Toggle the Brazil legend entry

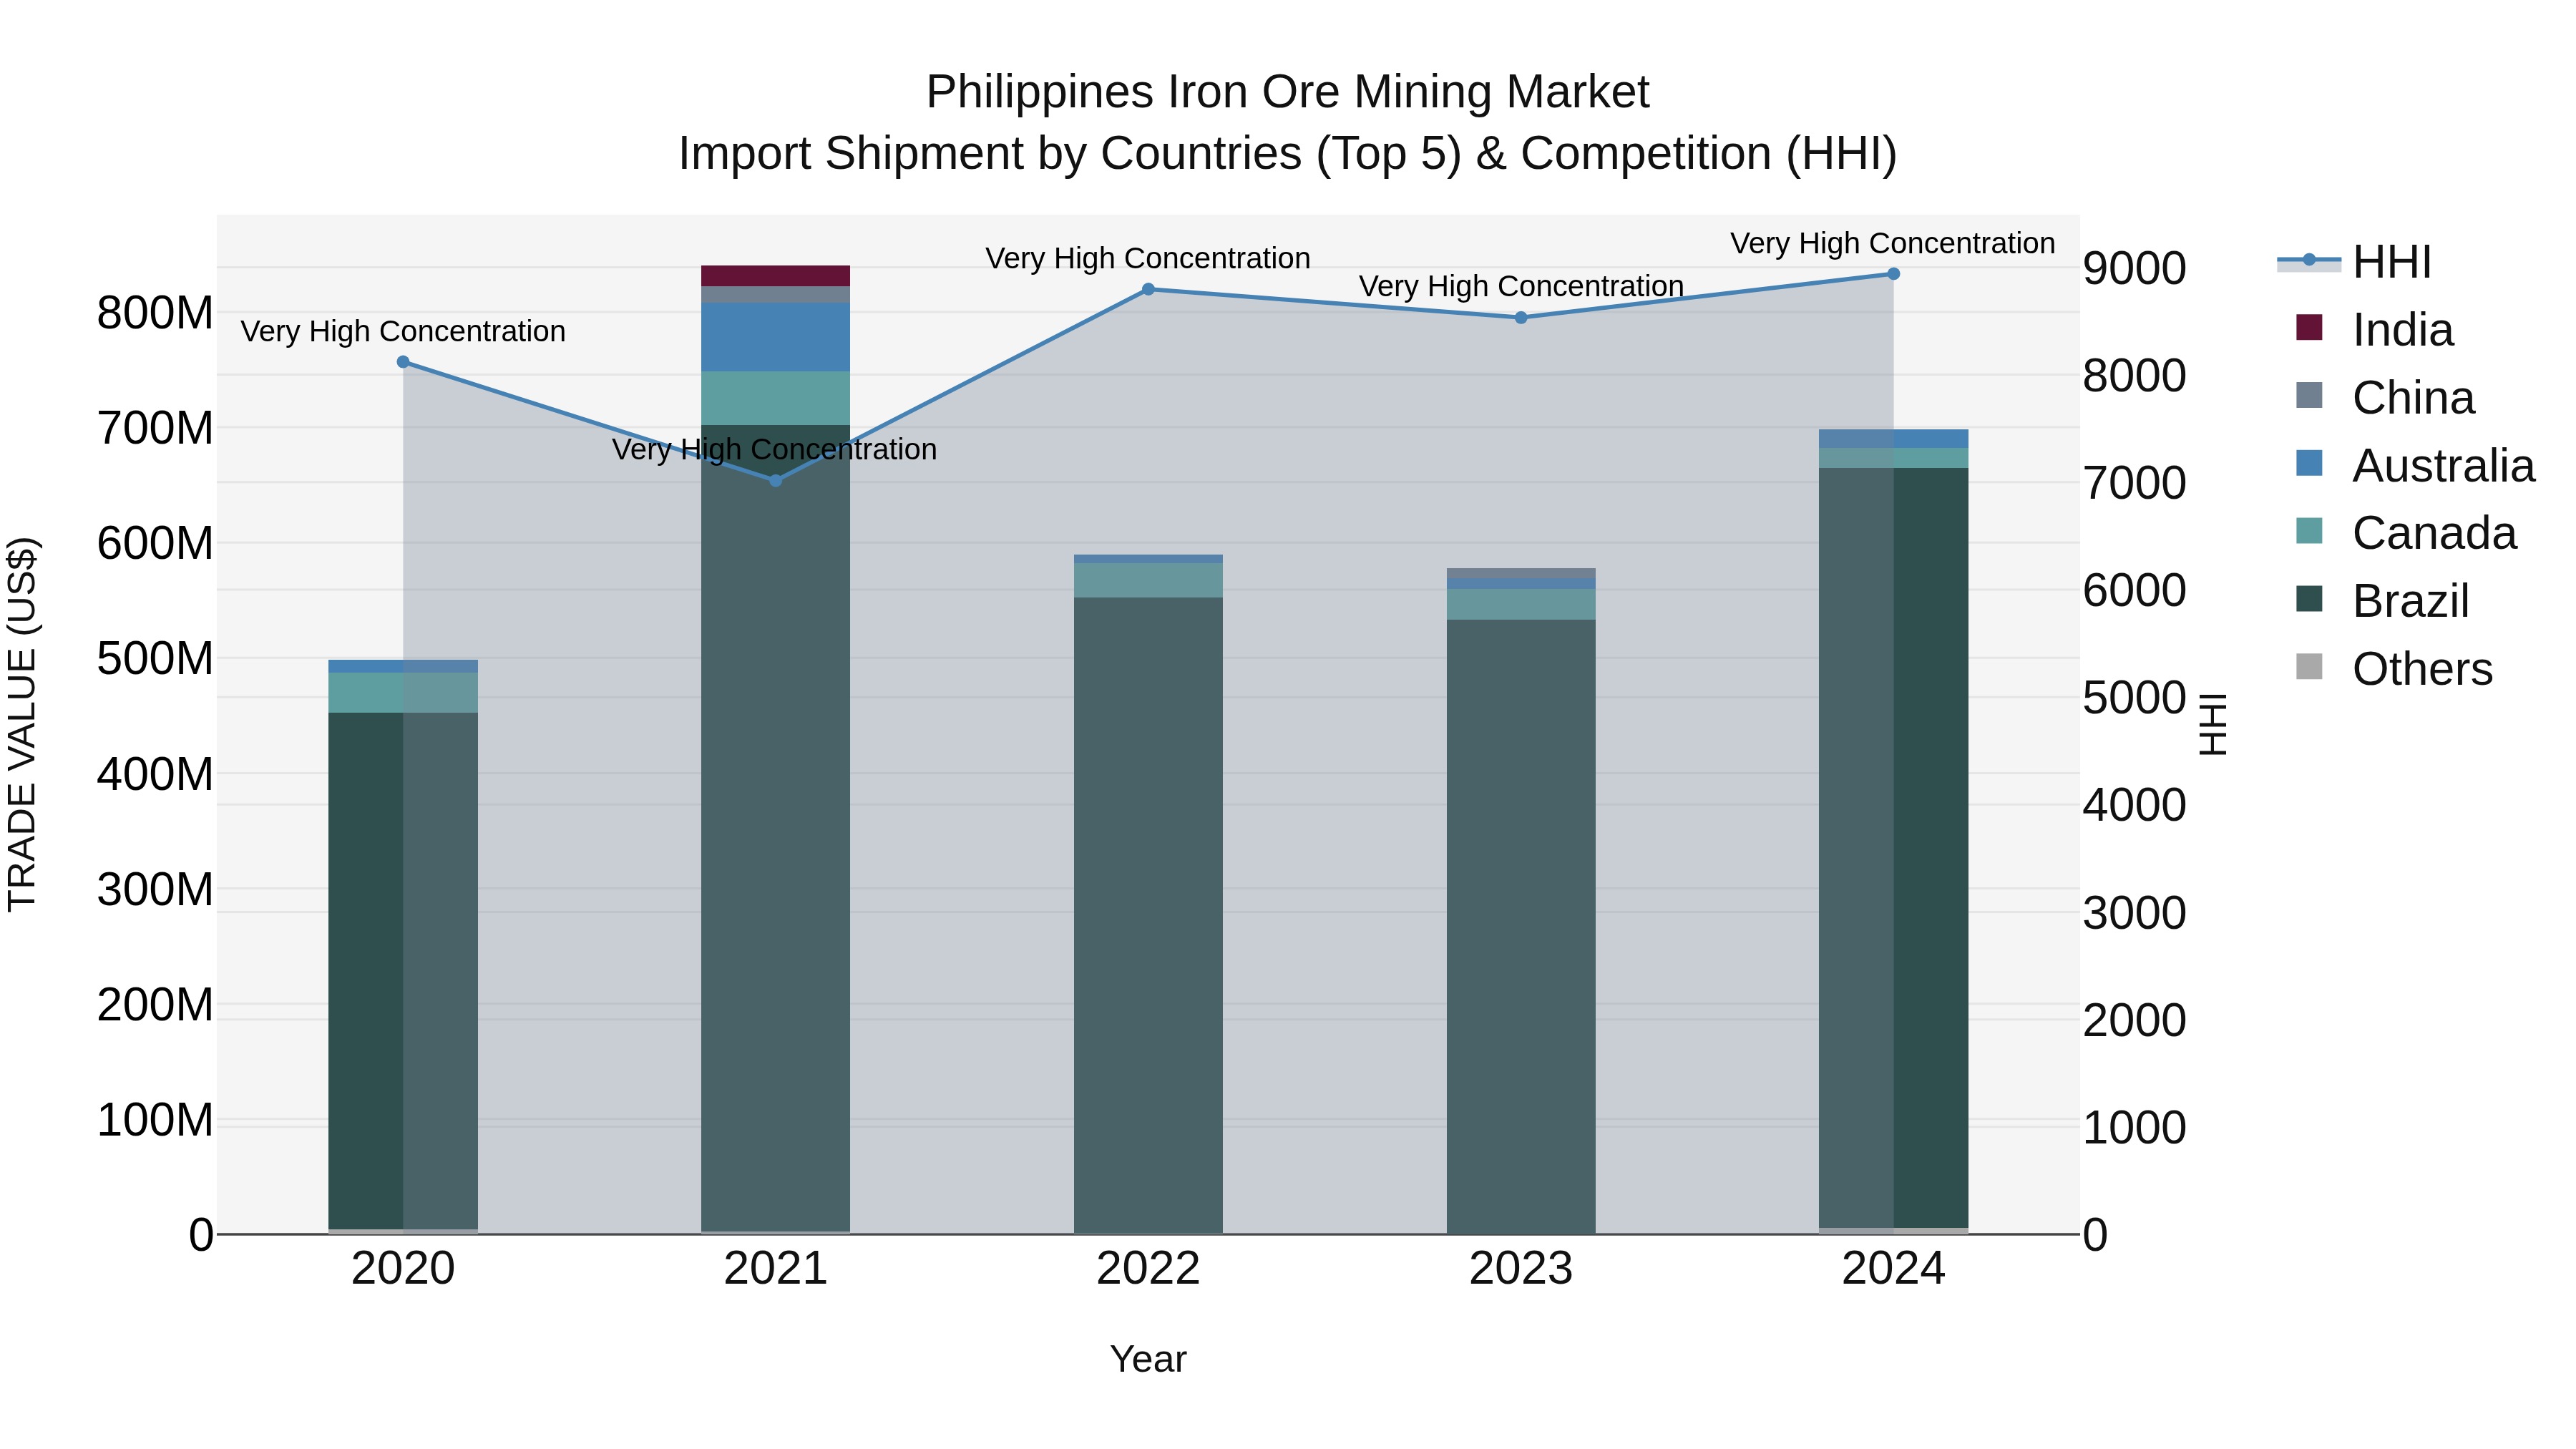tap(2382, 601)
